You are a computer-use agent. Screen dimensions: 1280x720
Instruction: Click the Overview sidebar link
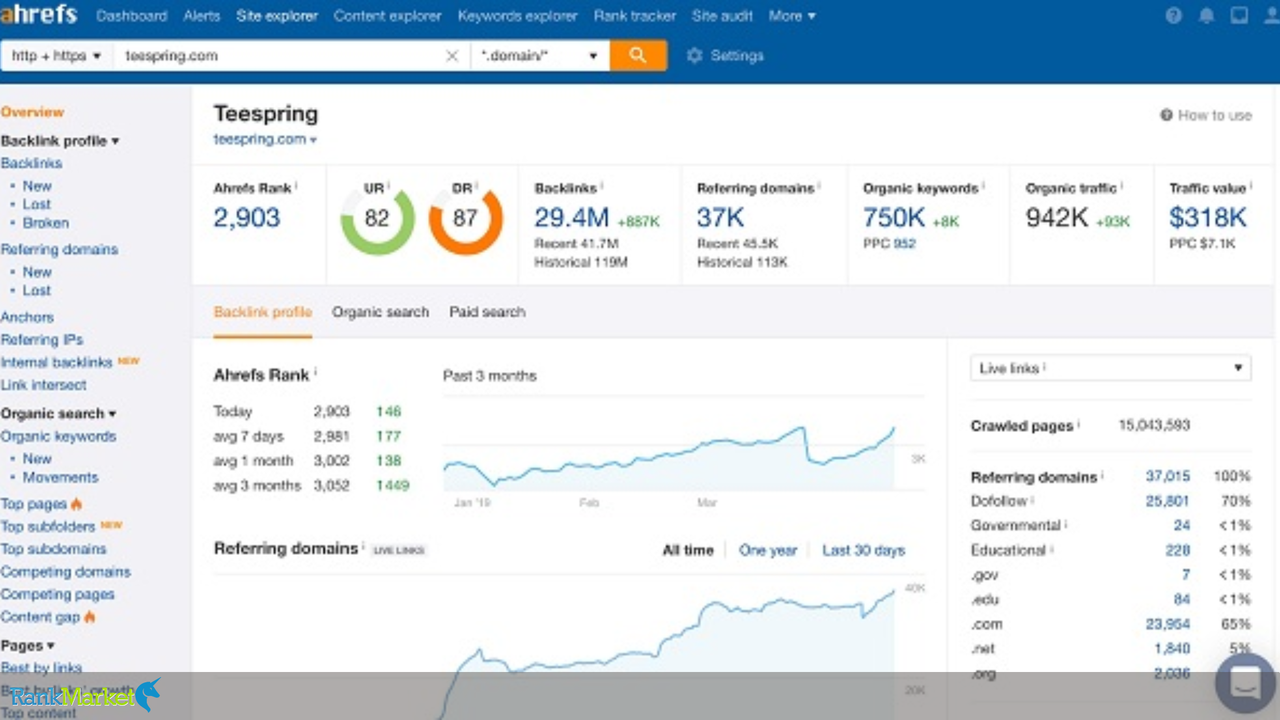click(32, 112)
